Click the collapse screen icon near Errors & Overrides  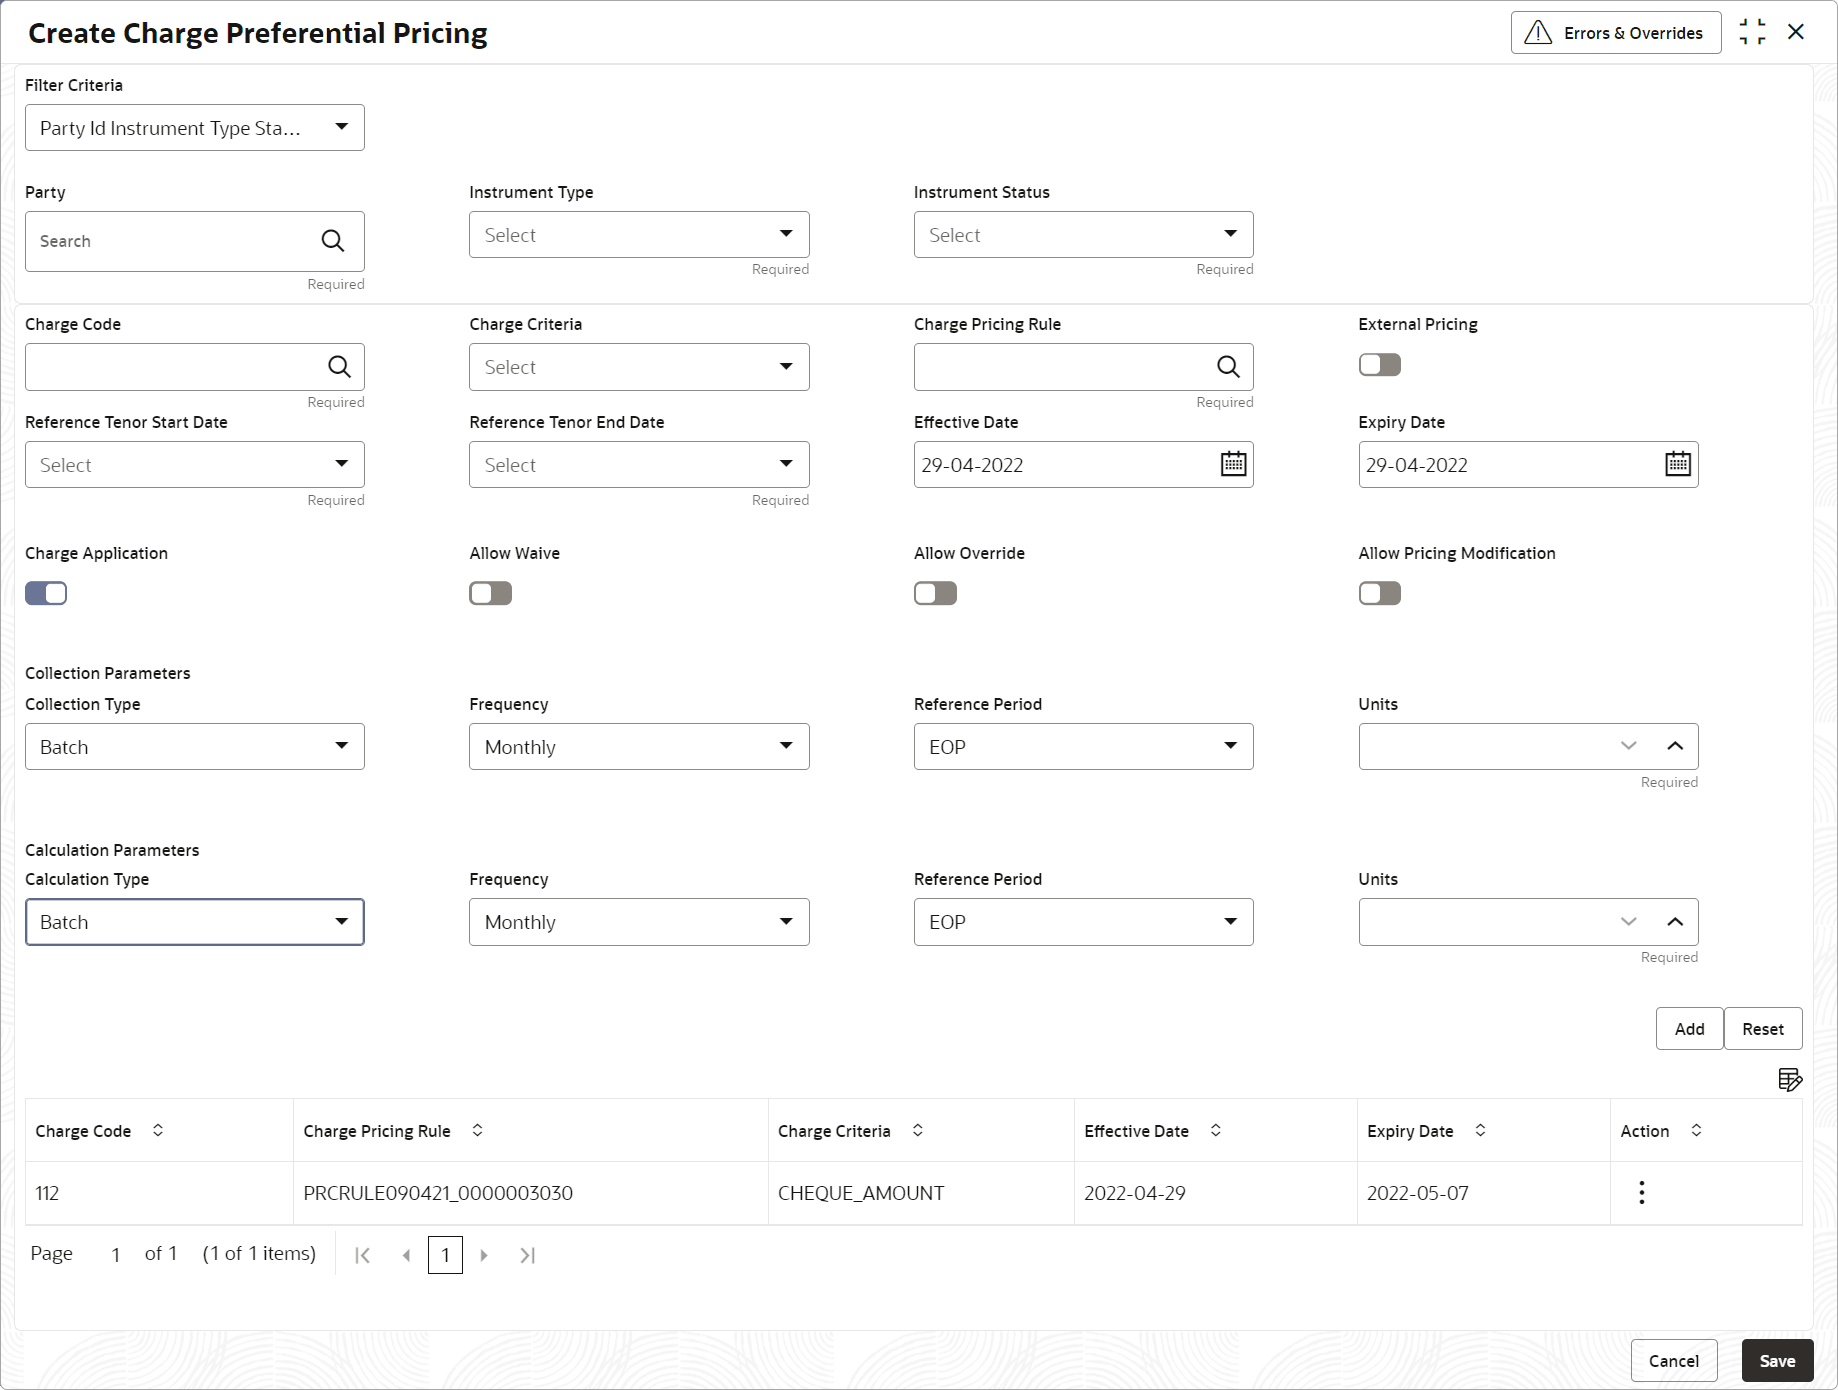coord(1752,32)
